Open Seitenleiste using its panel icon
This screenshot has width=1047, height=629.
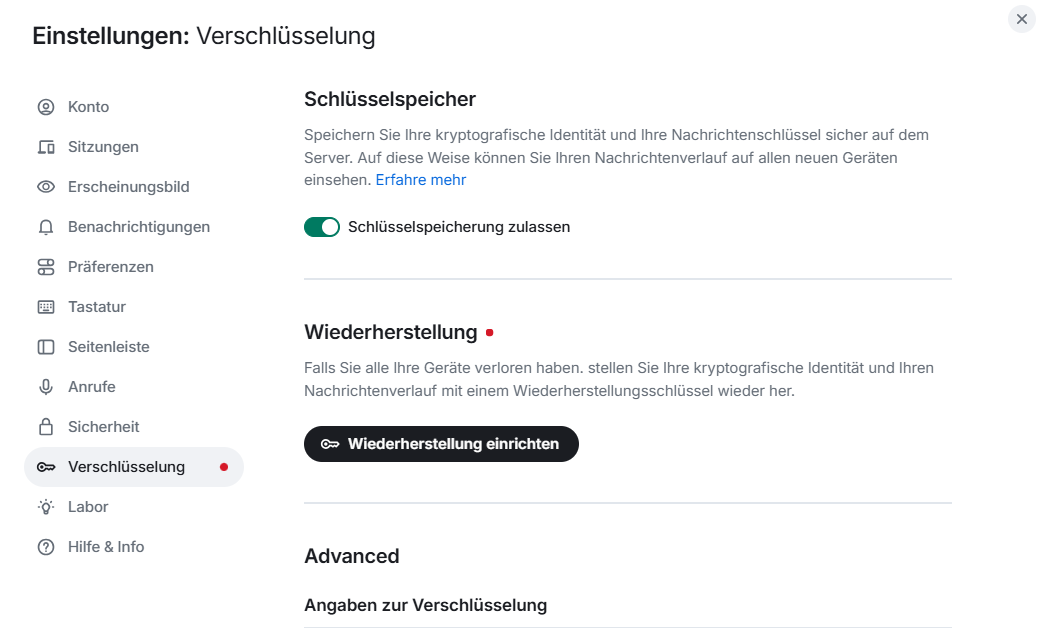coord(45,346)
